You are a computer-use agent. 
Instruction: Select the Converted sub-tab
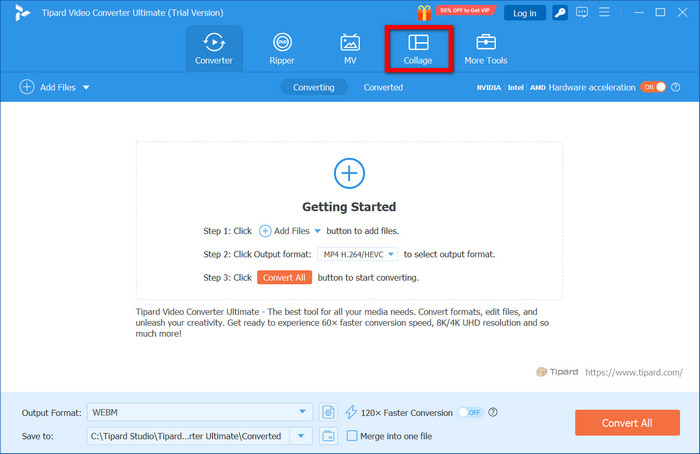pyautogui.click(x=383, y=87)
